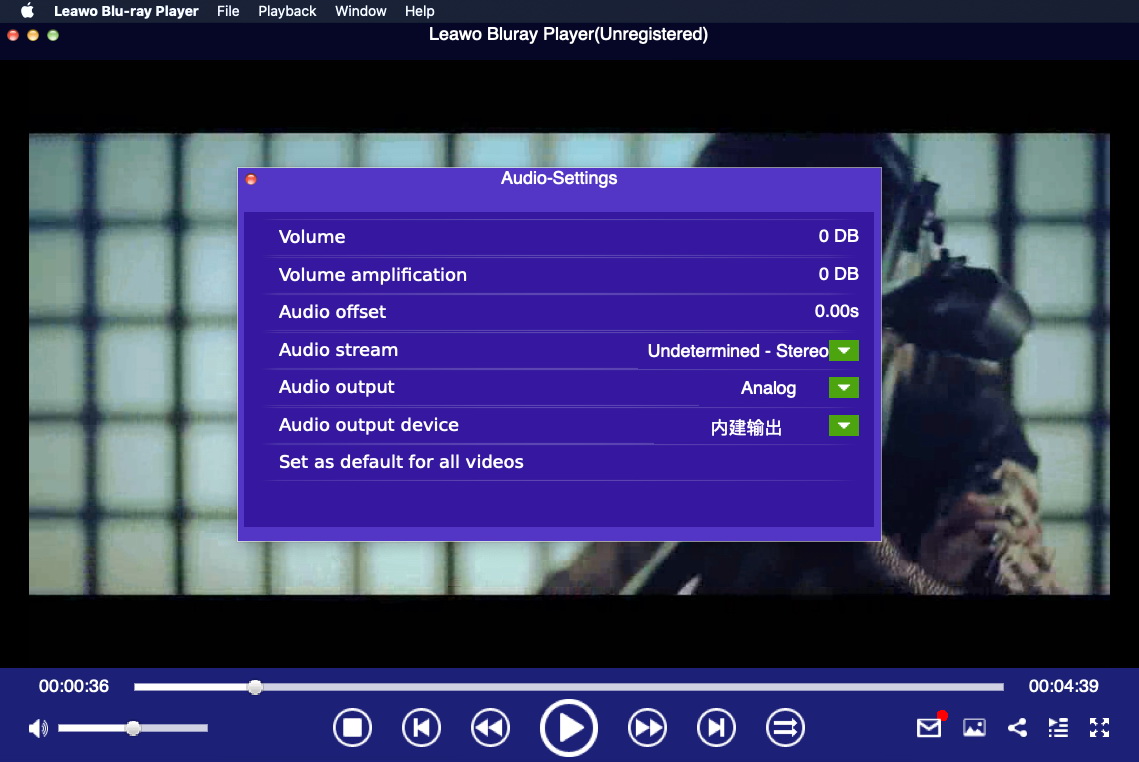Click the Volume amplification 0 DB value

point(838,274)
